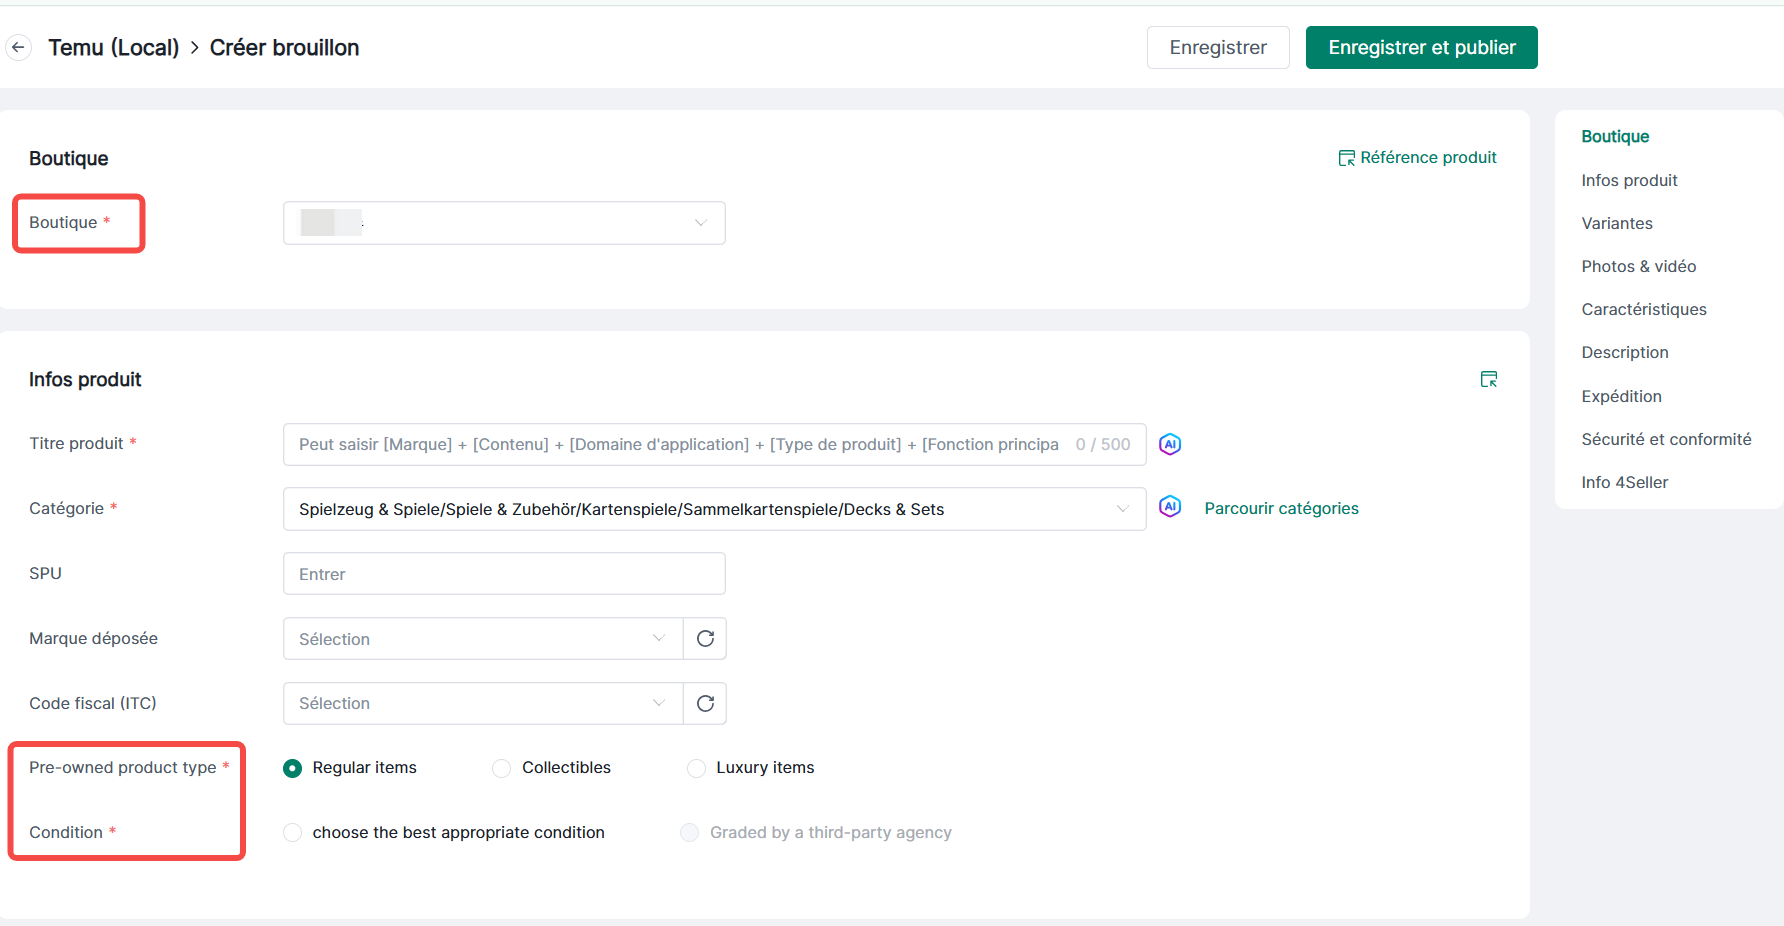Click the reference icon in Infos produit header
This screenshot has height=926, width=1784.
point(1488,379)
